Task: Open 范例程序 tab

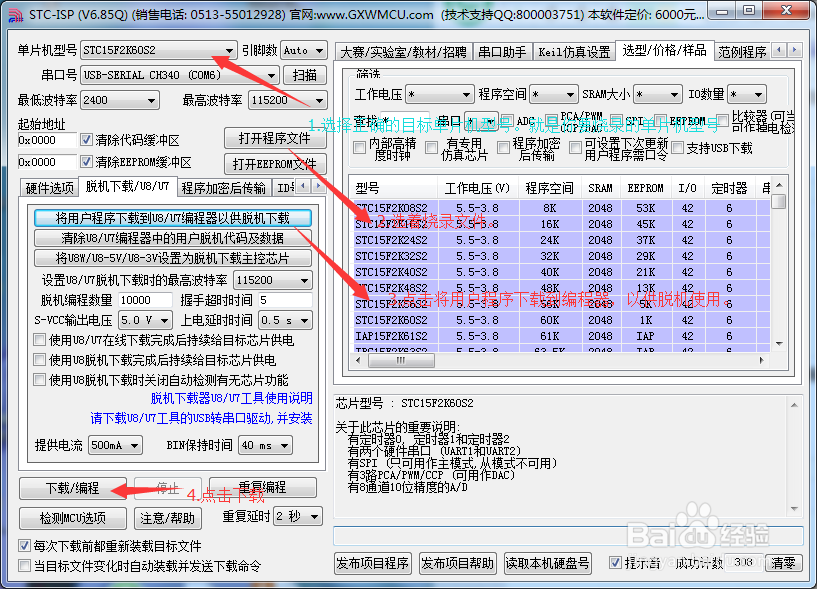Action: tap(742, 52)
